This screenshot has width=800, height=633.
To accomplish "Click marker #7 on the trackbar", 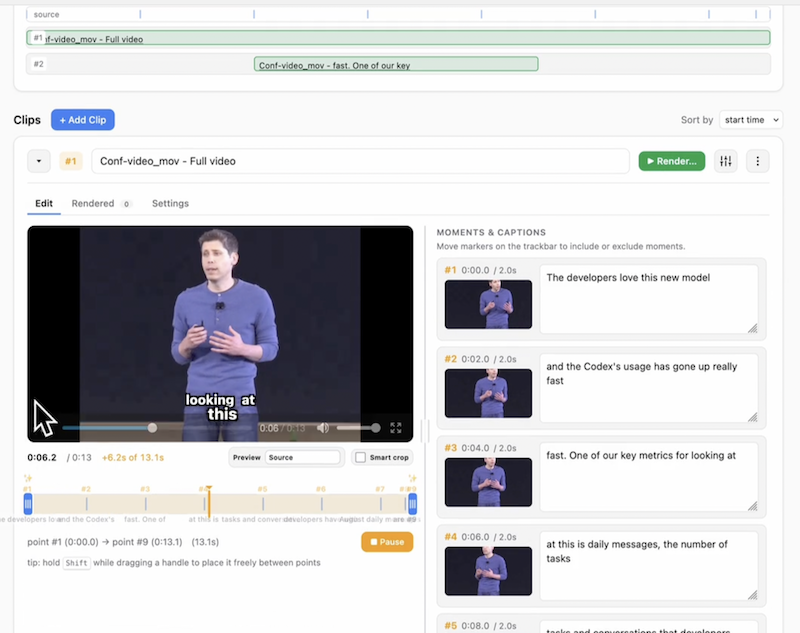I will (x=381, y=504).
